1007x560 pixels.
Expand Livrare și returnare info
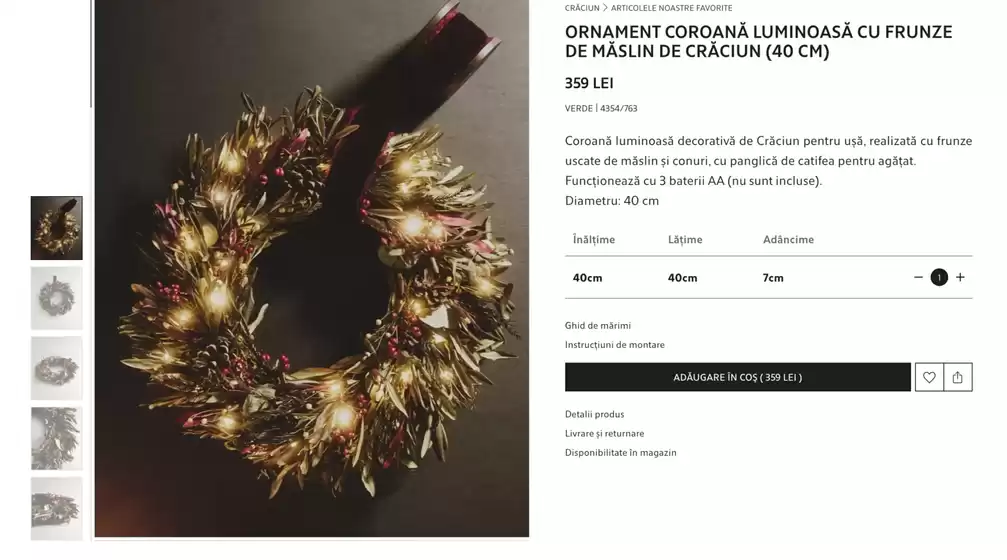[604, 433]
